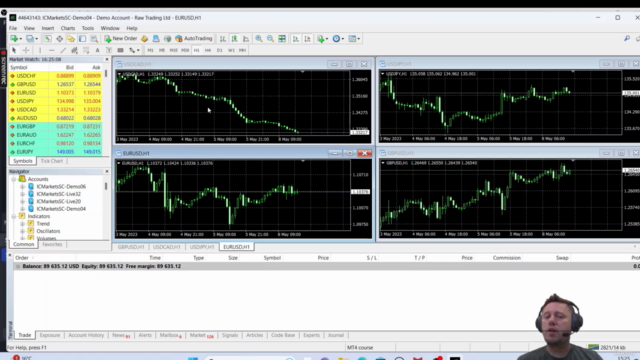Zoom in on the chart

coord(259,39)
